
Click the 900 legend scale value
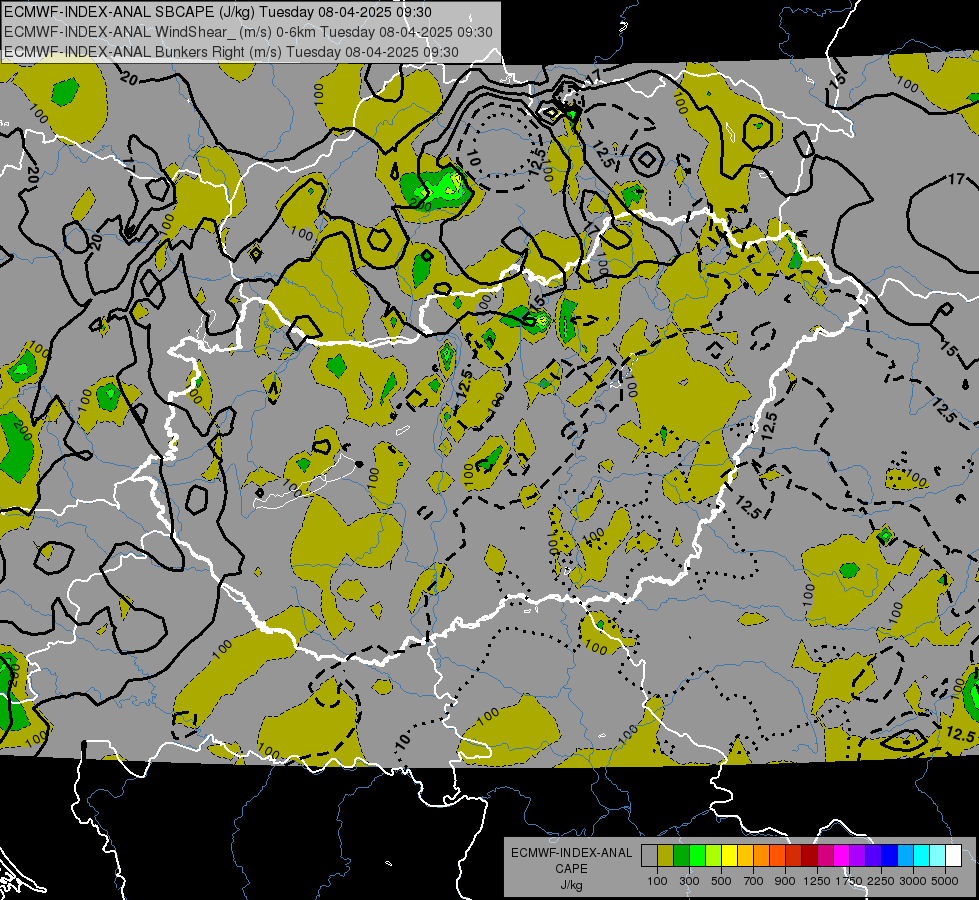point(785,881)
